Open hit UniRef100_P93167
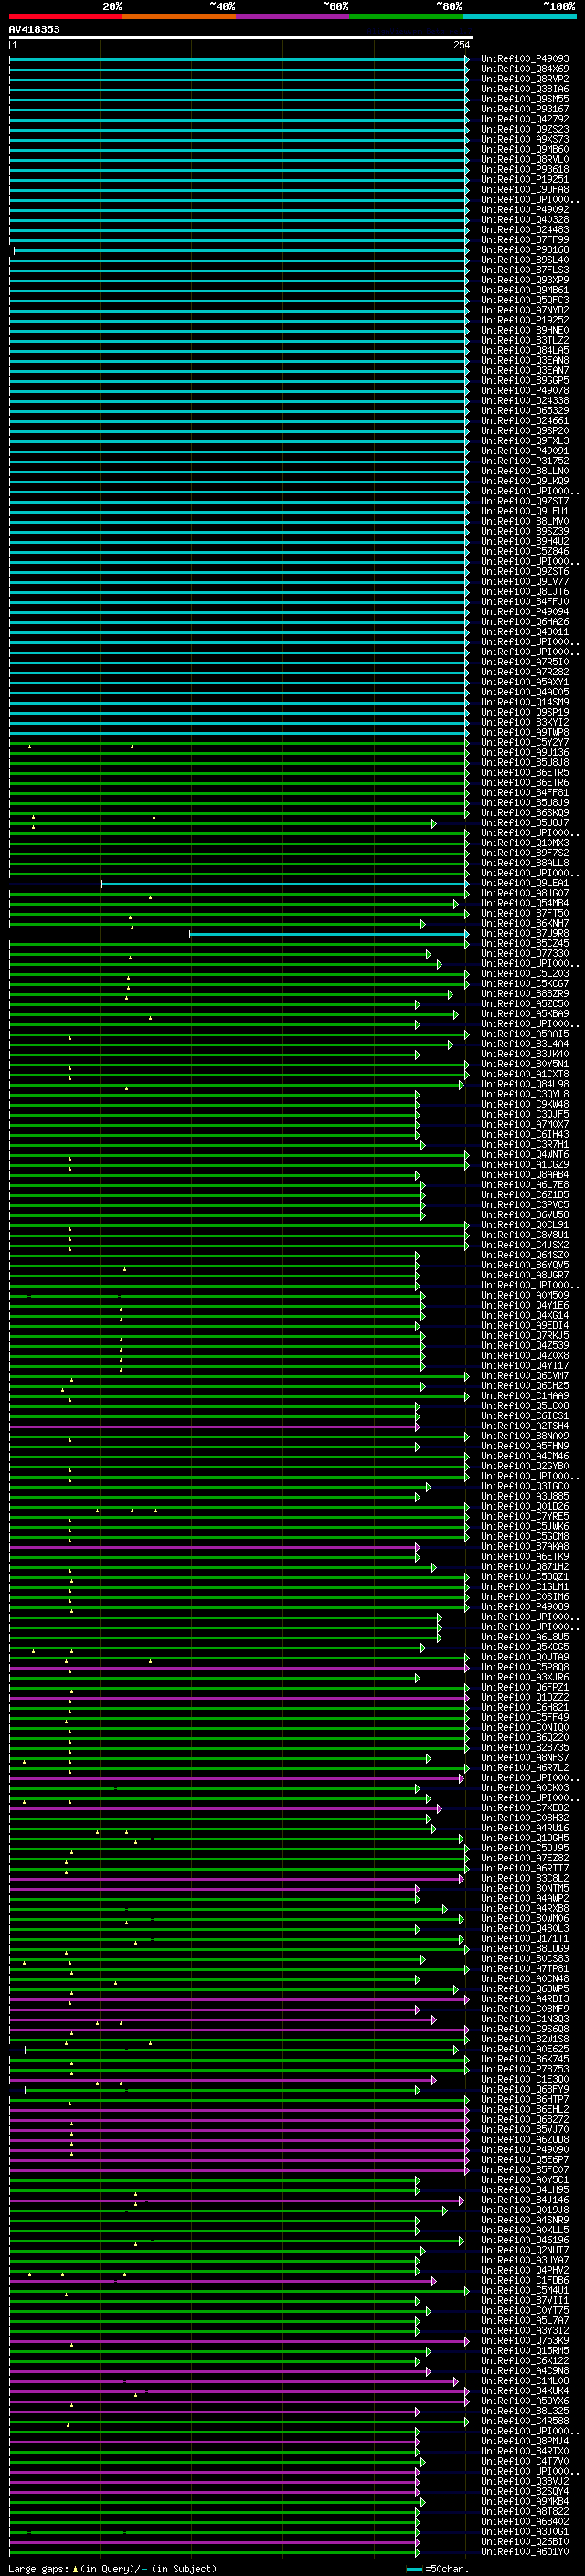Screen dimensions: 585x2576 [525, 109]
